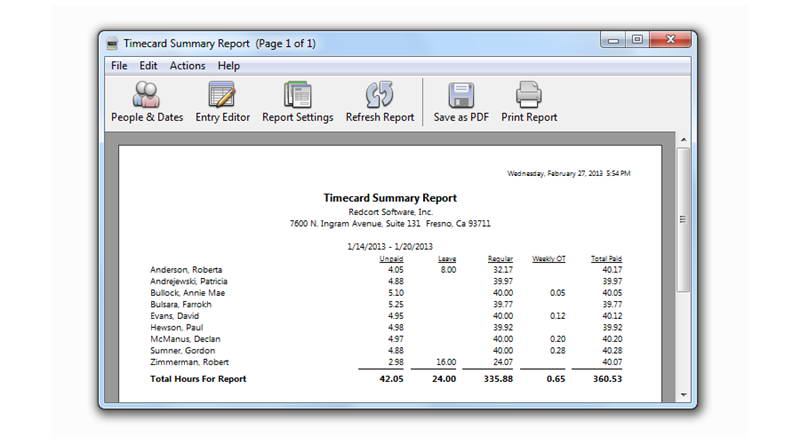Close the Timecard Summary Report window
Viewport: 800px width, 444px height.
(670, 40)
